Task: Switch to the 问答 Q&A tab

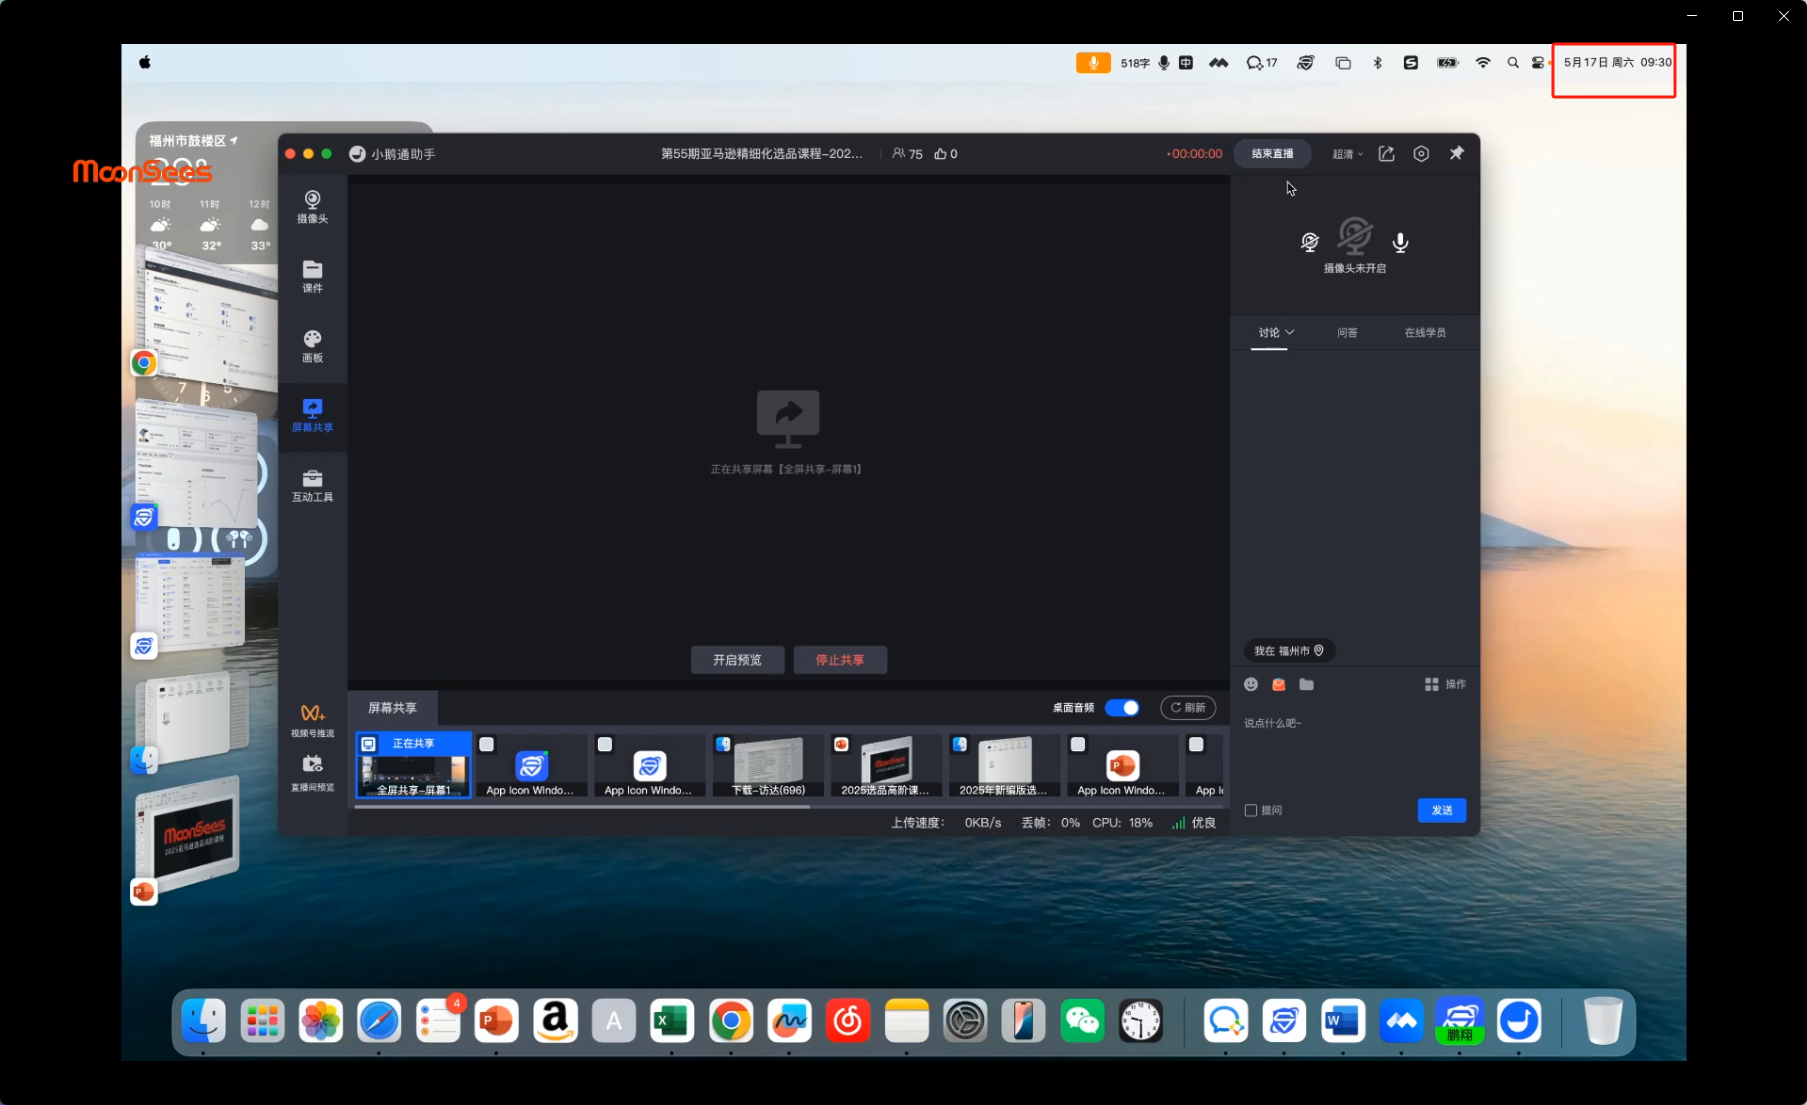Action: click(x=1347, y=332)
